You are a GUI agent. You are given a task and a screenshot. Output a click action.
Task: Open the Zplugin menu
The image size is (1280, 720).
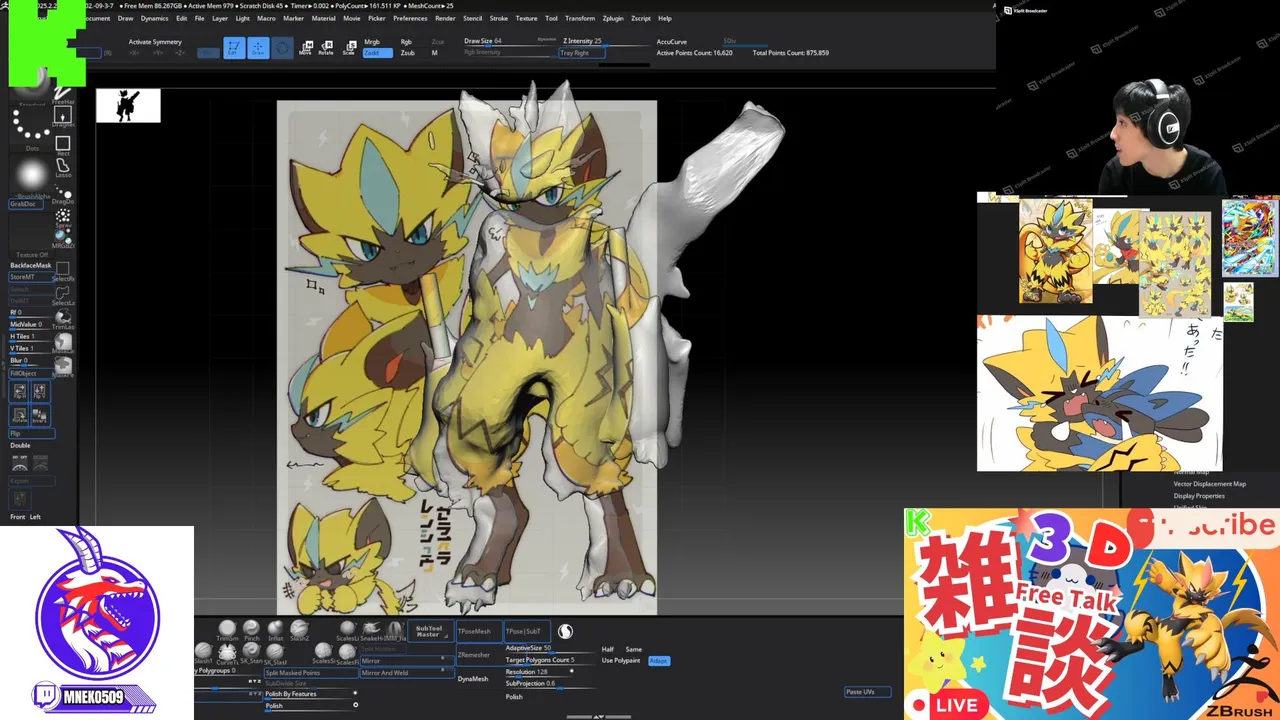point(613,18)
